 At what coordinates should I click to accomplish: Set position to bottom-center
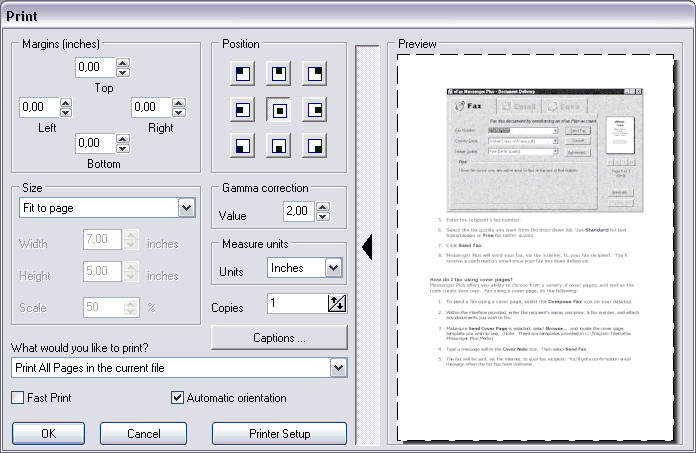278,146
